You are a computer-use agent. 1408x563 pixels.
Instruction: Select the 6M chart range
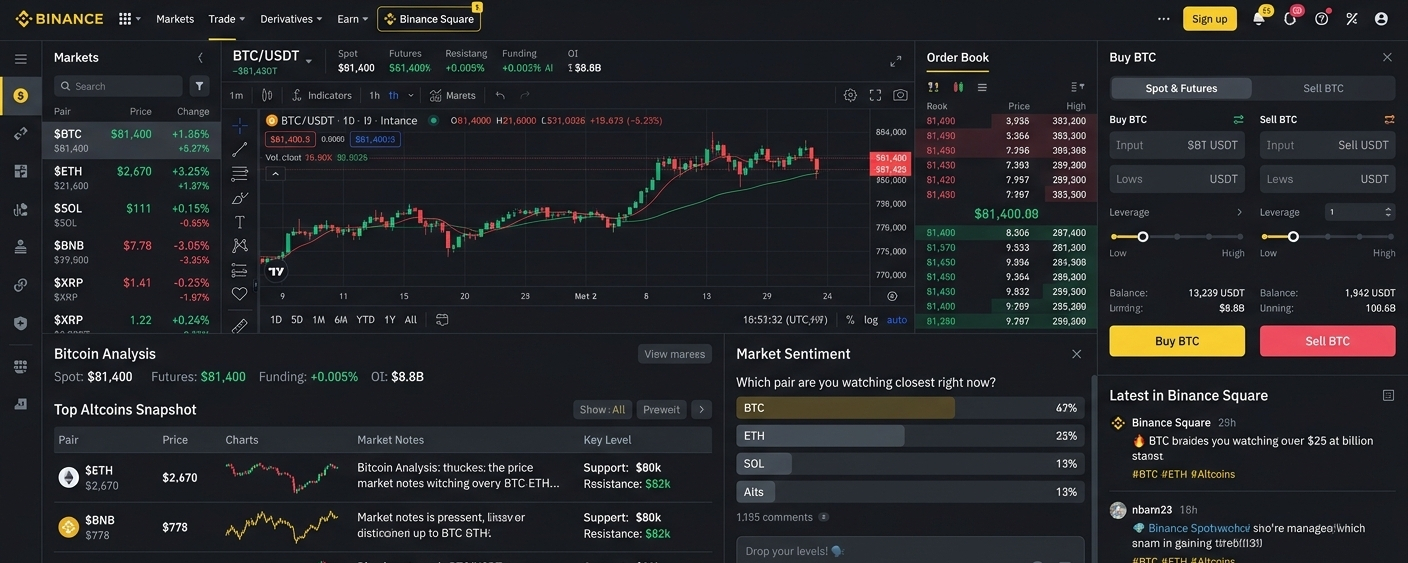pos(341,320)
